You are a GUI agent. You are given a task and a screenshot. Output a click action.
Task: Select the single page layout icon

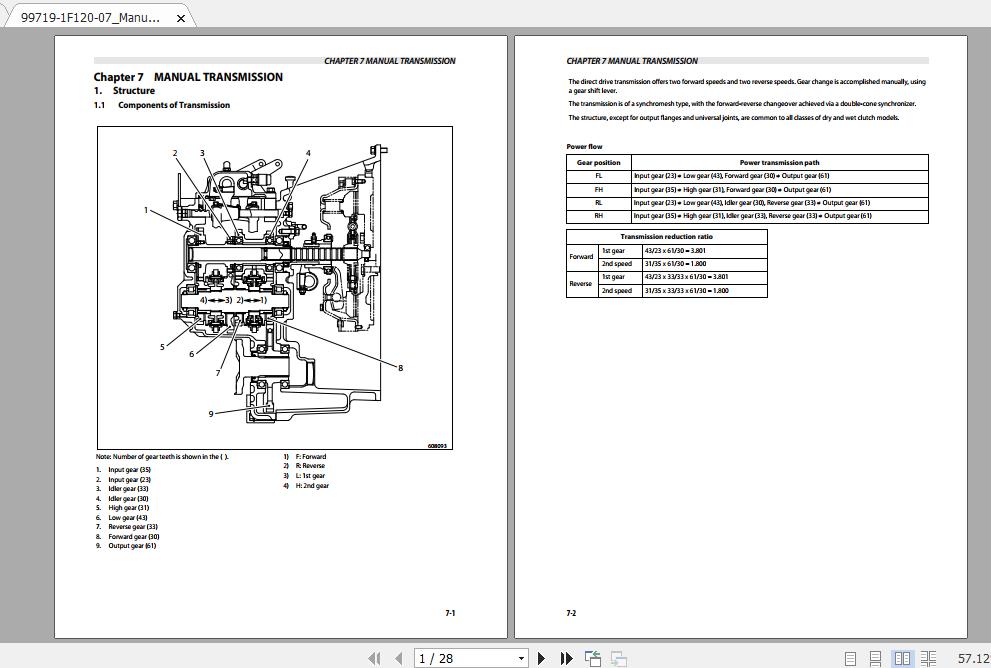coord(851,658)
